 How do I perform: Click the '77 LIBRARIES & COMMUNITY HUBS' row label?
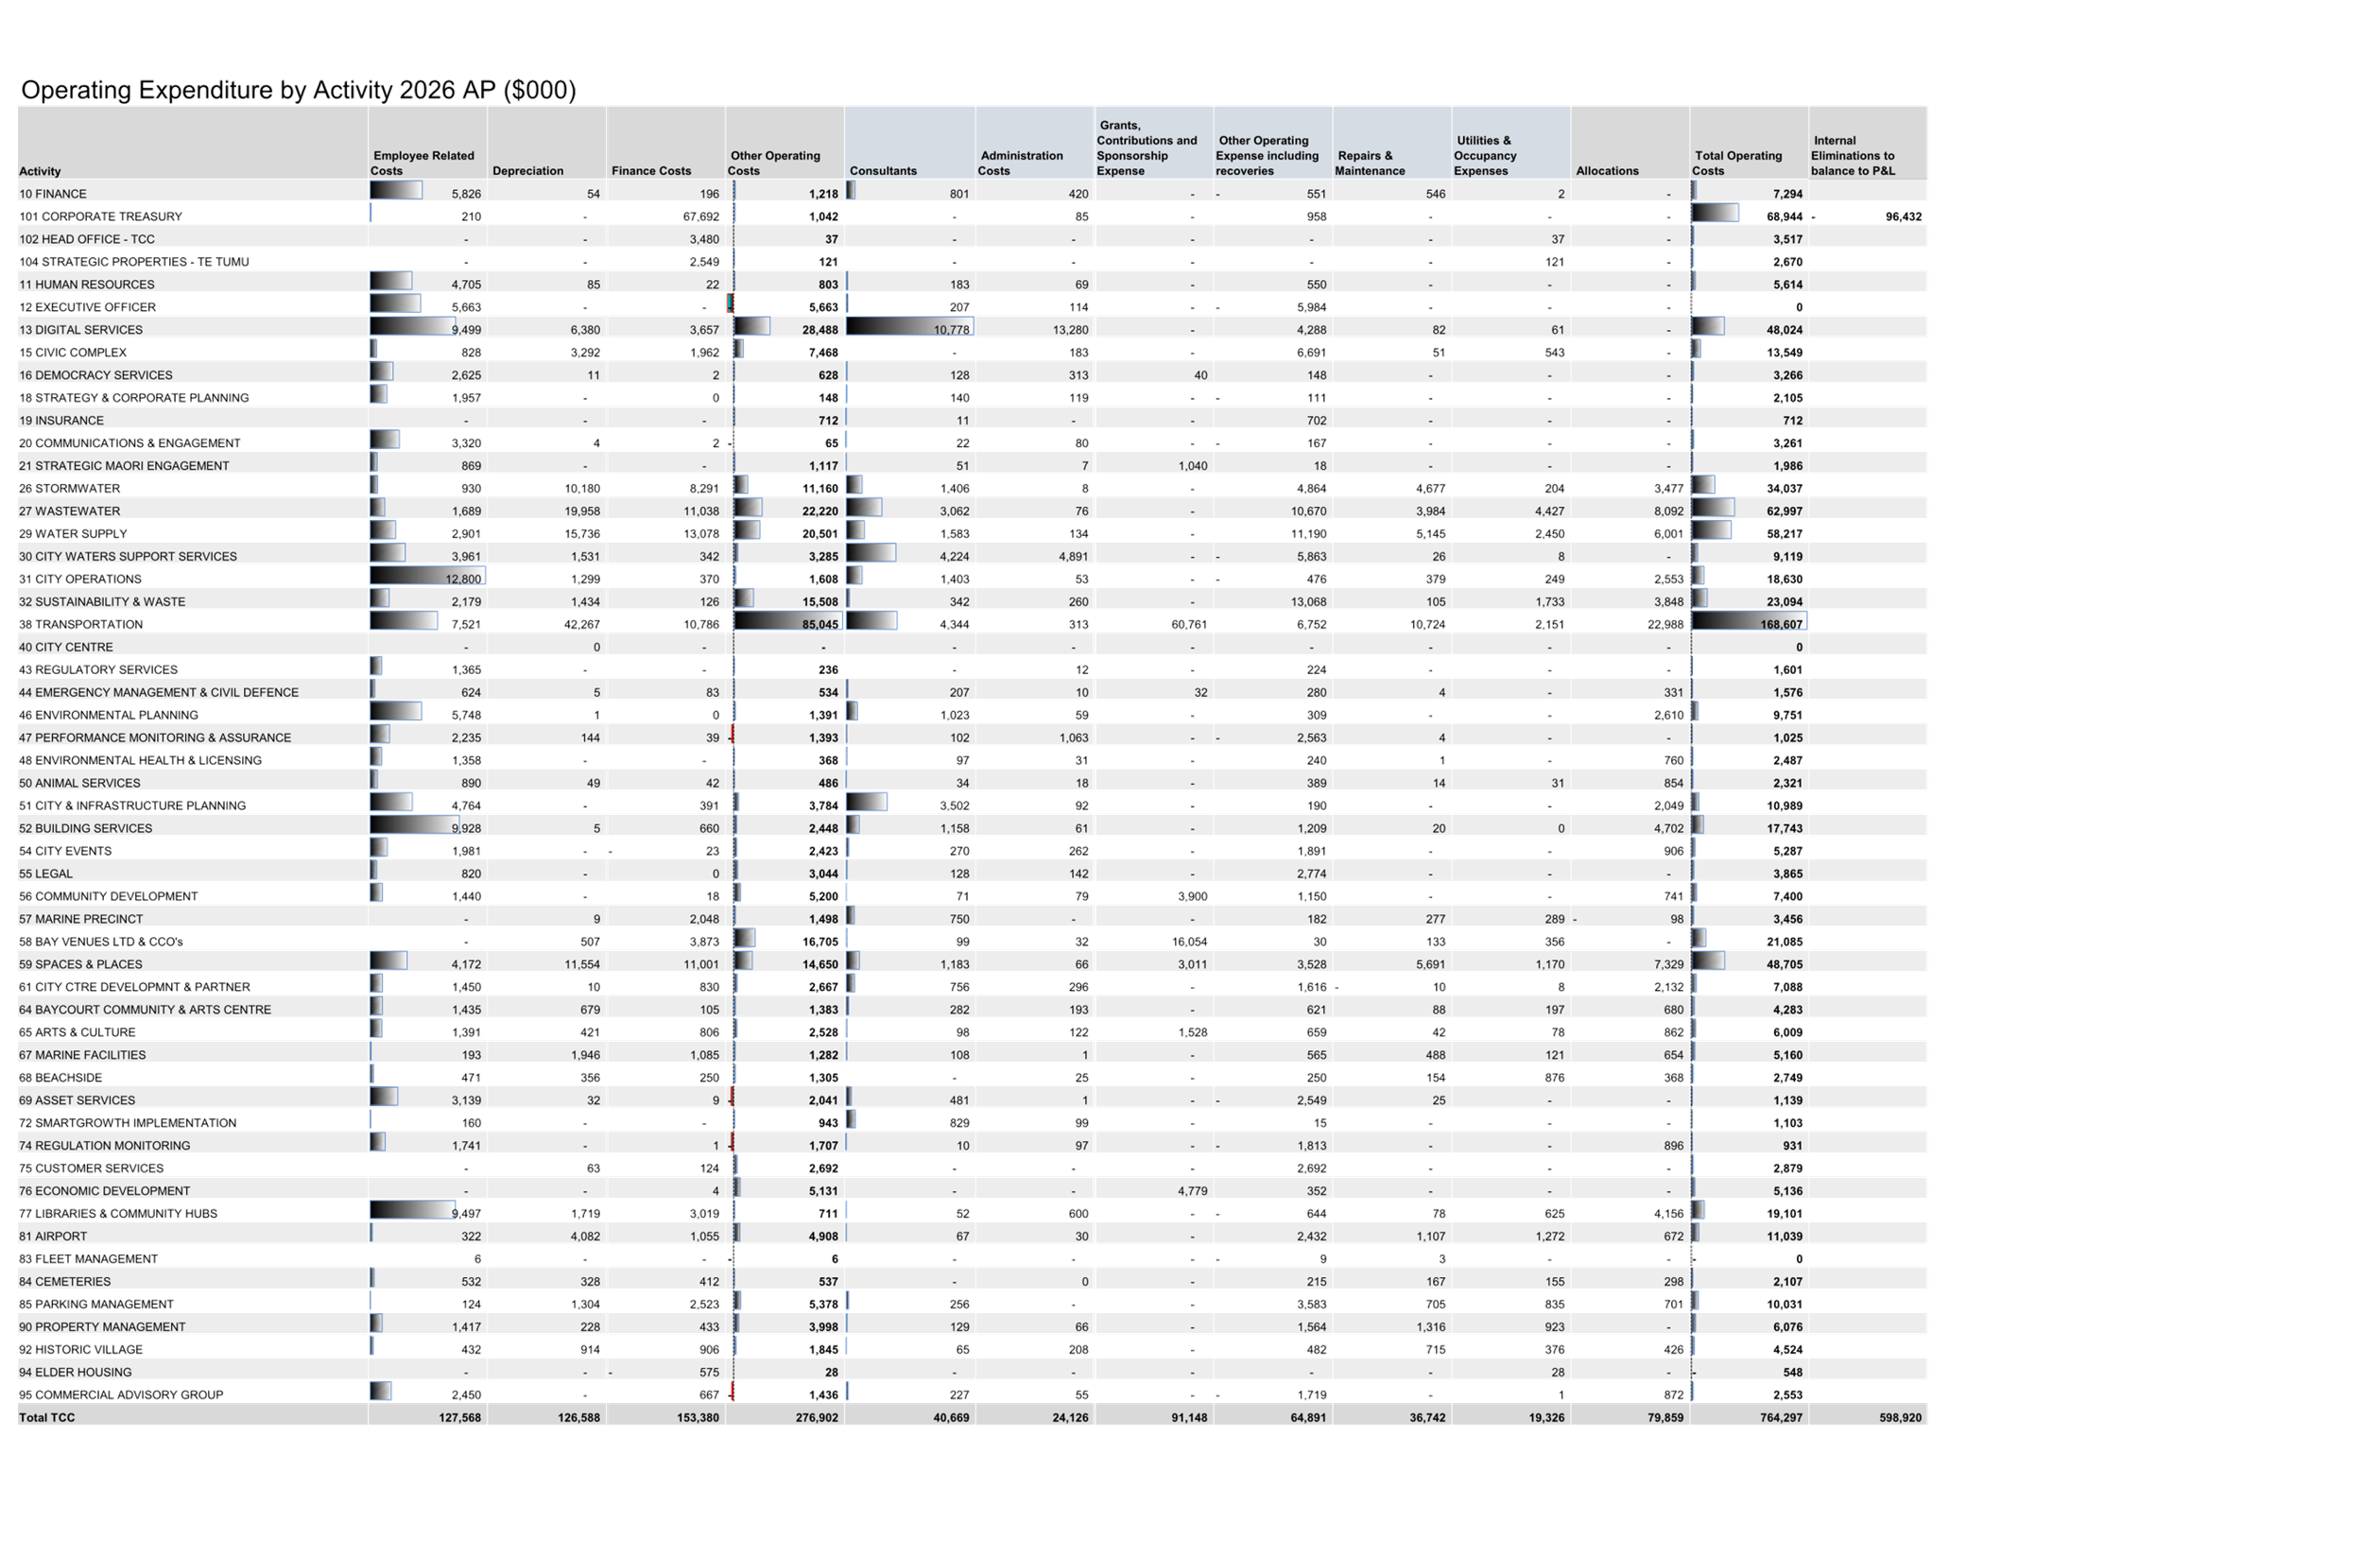click(118, 1213)
